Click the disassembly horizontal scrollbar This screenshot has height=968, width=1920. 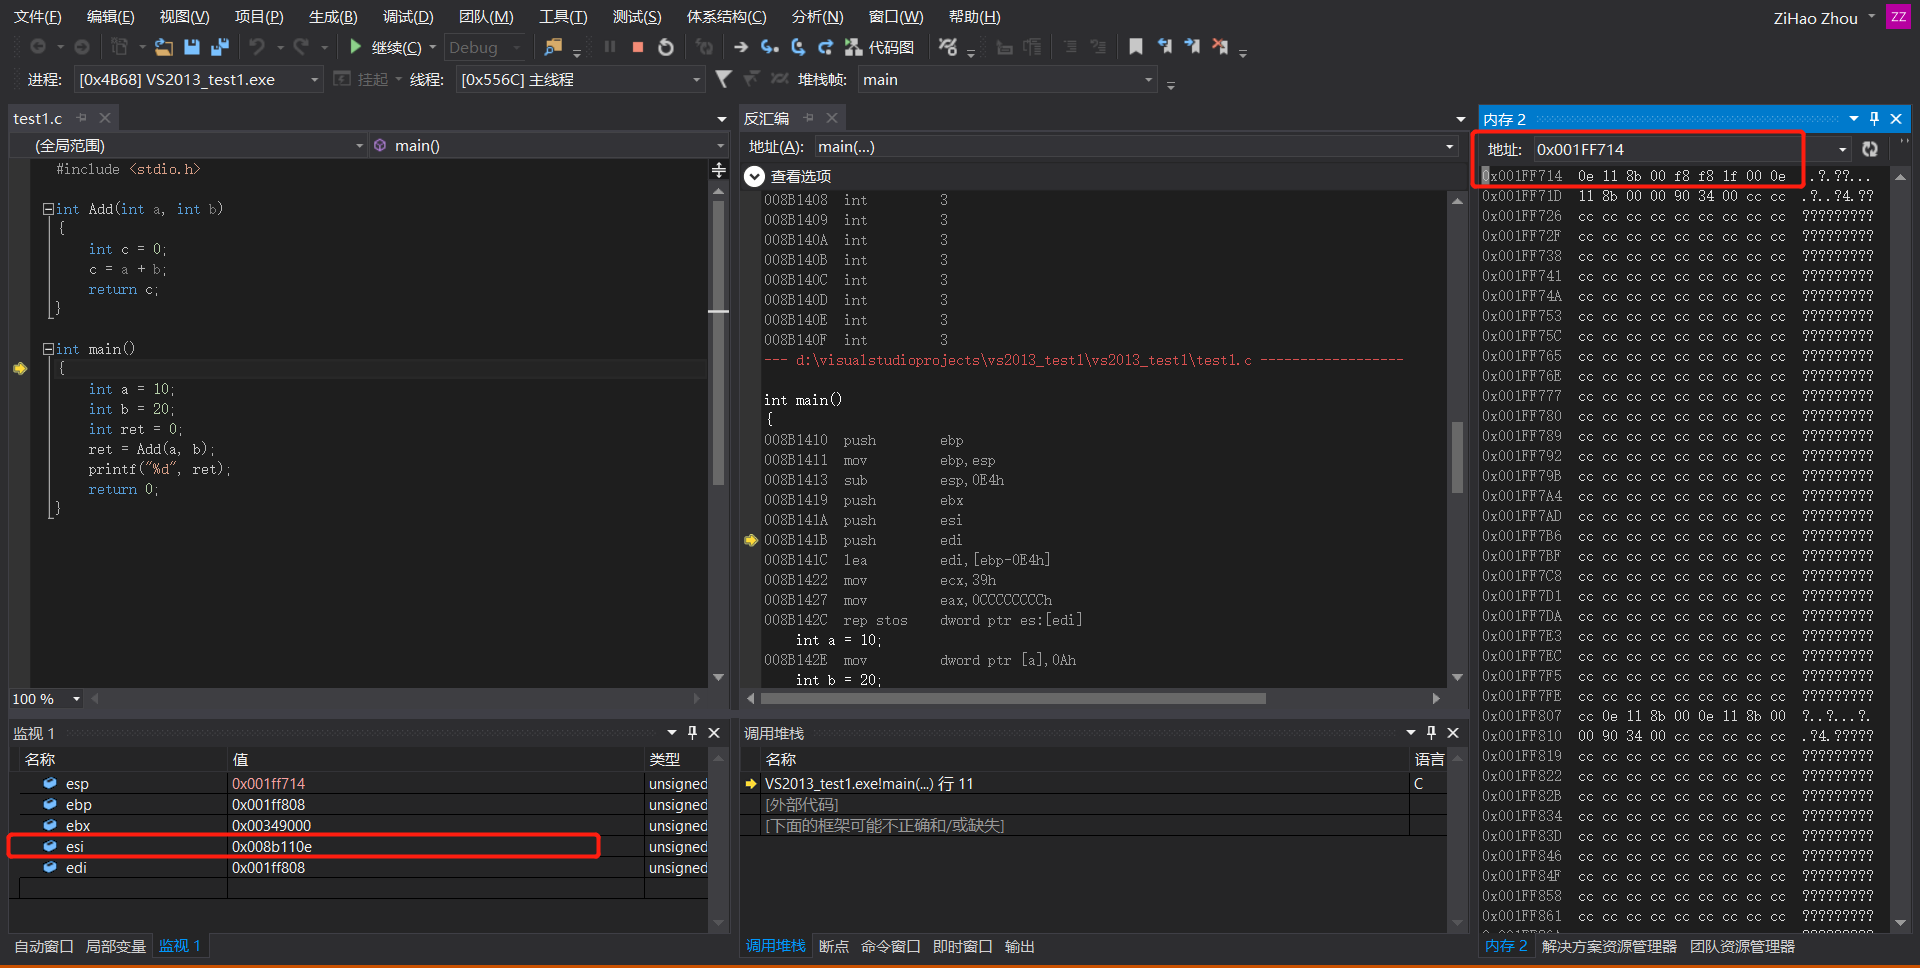[1013, 698]
